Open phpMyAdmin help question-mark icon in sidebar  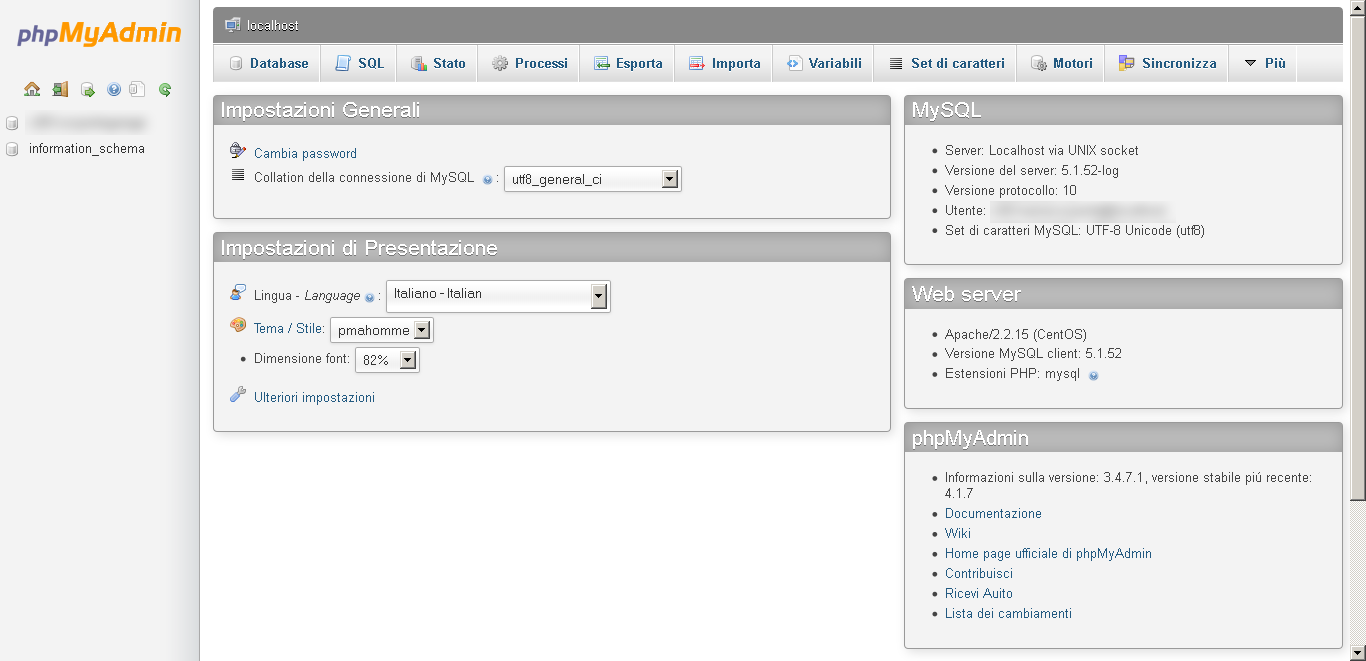(113, 89)
